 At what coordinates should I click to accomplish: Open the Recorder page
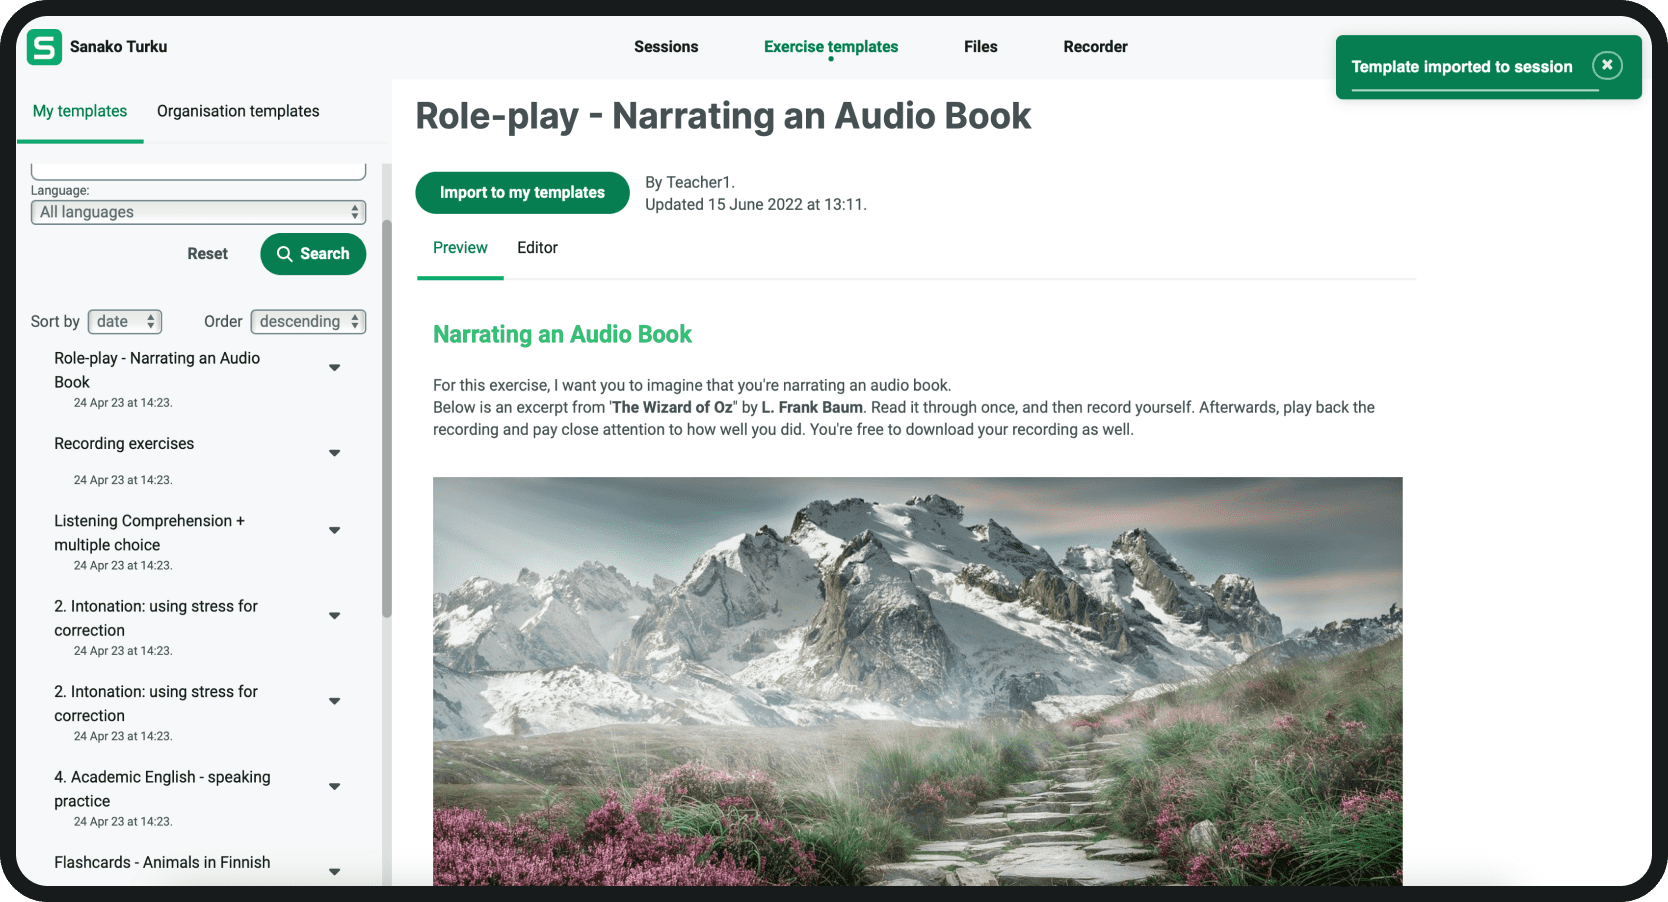click(x=1095, y=47)
